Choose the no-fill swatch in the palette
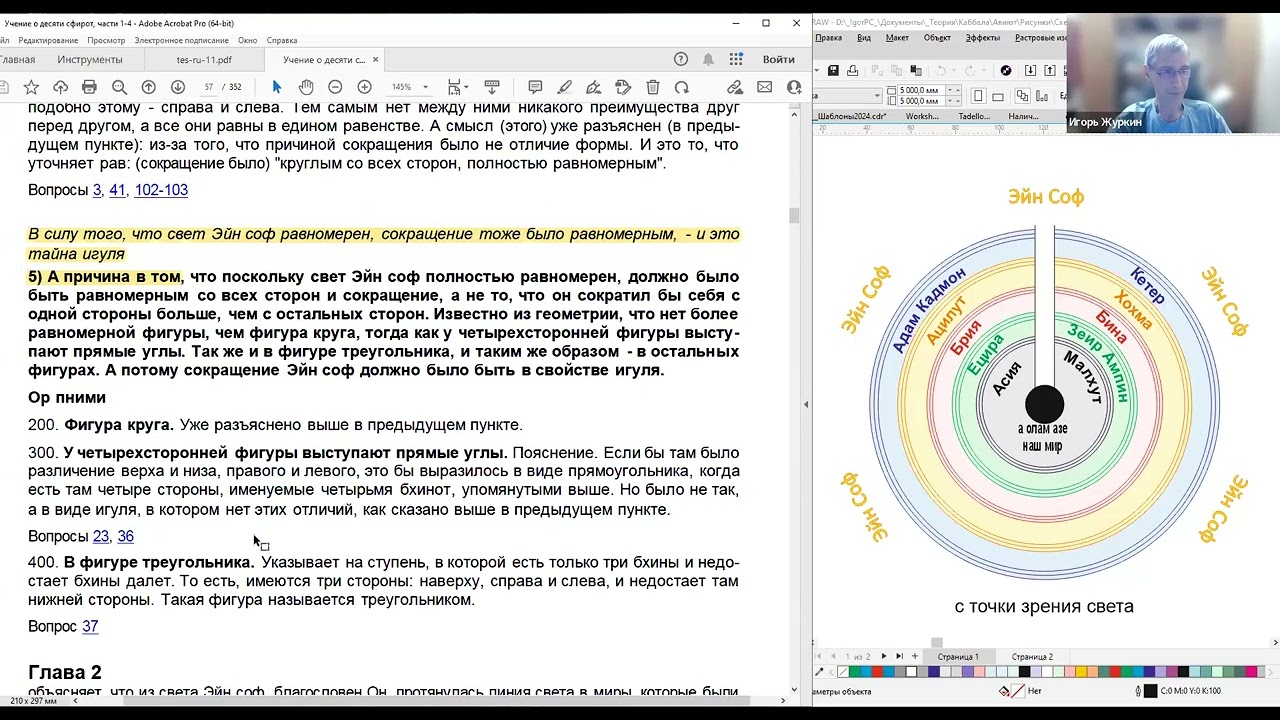This screenshot has height=720, width=1280. point(842,672)
